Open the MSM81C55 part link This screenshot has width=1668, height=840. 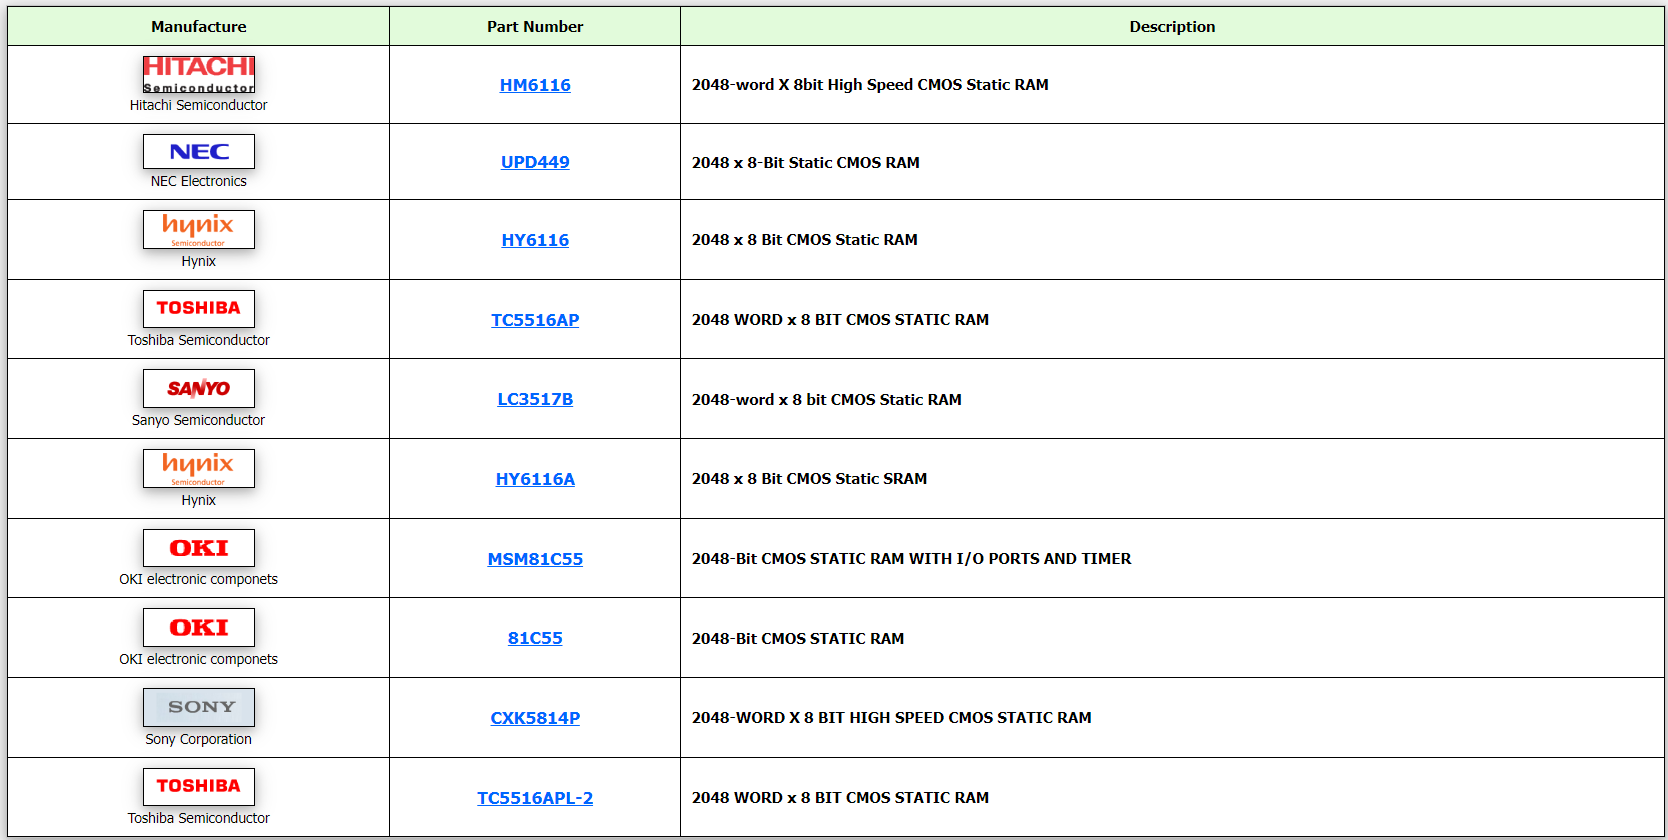pos(535,559)
